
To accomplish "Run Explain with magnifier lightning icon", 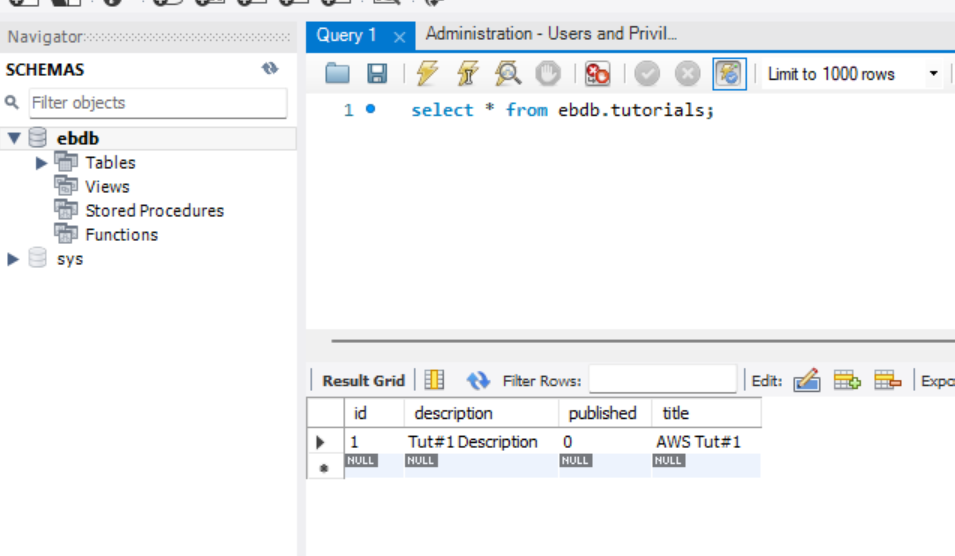I will point(507,74).
